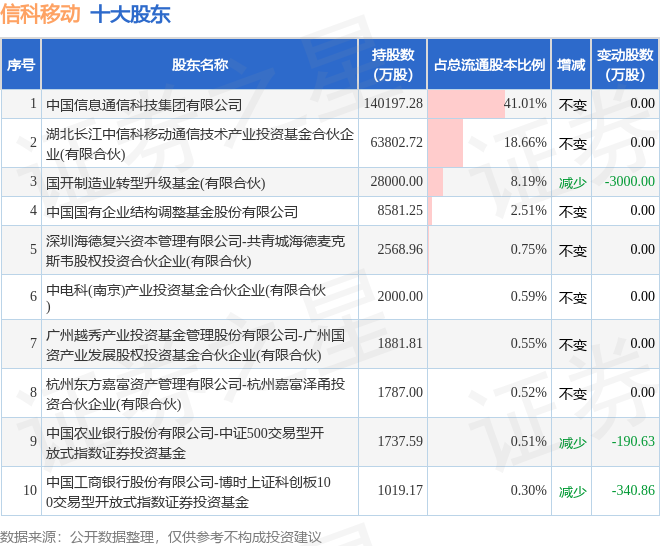The height and width of the screenshot is (546, 660).
Task: Click holding value 140197.28
Action: (x=393, y=103)
